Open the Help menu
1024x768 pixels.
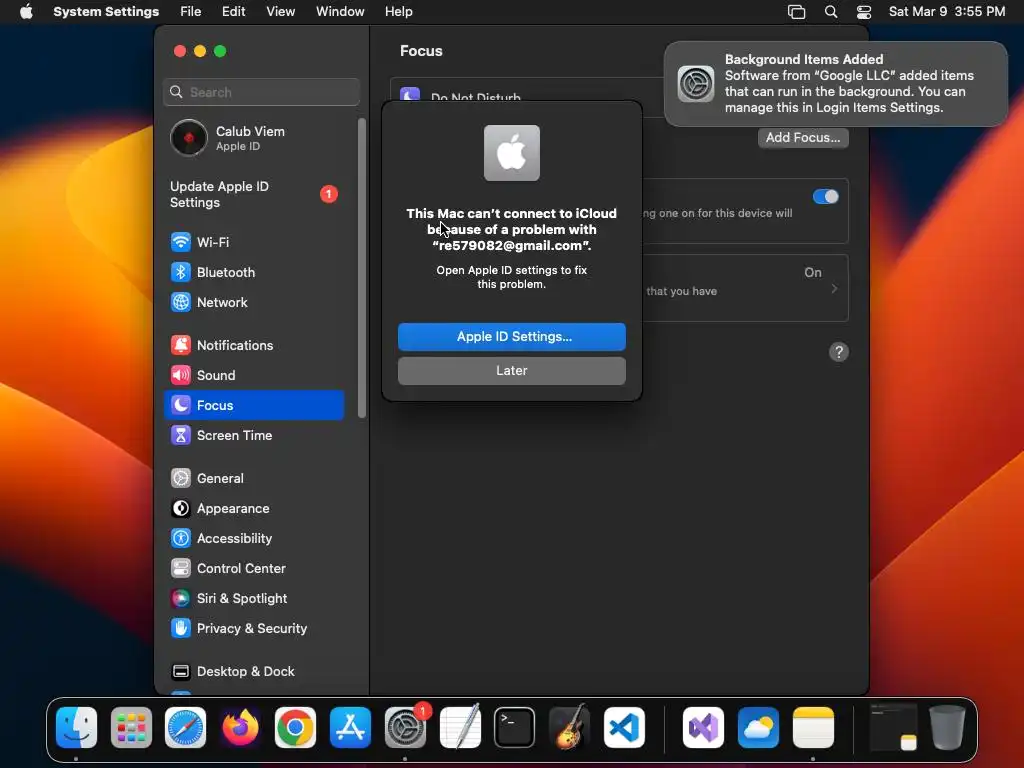click(x=398, y=12)
